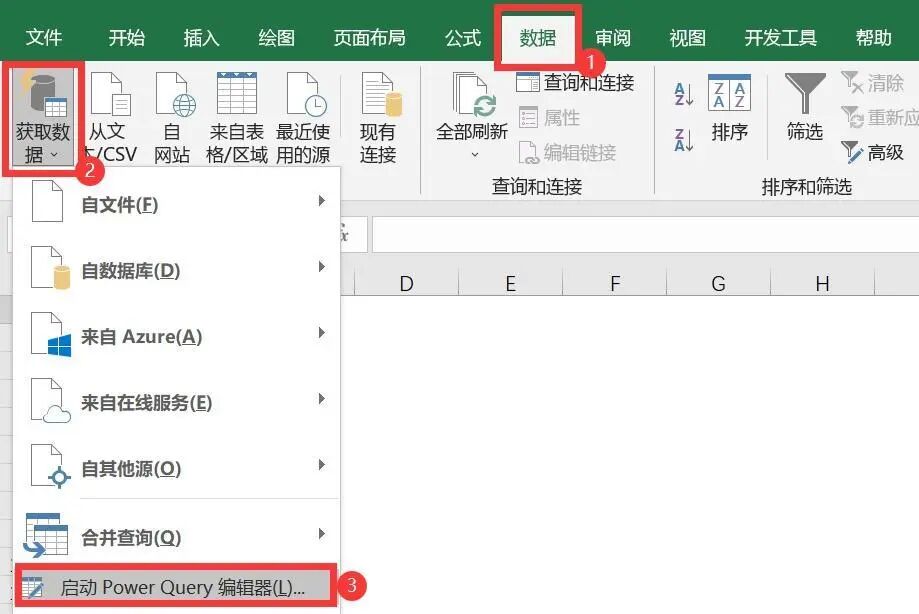
Task: Expand arrow next to 来自在线服务(E)
Action: pyautogui.click(x=321, y=399)
